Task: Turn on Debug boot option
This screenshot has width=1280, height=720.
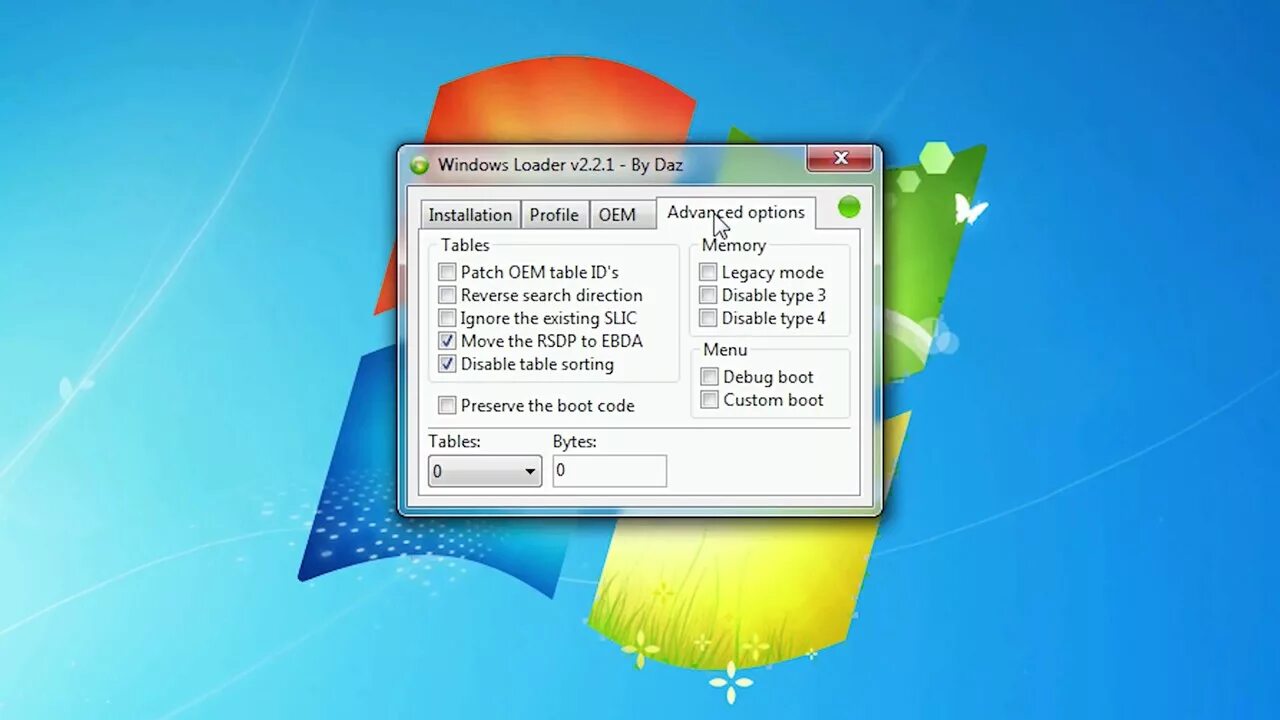Action: click(709, 377)
